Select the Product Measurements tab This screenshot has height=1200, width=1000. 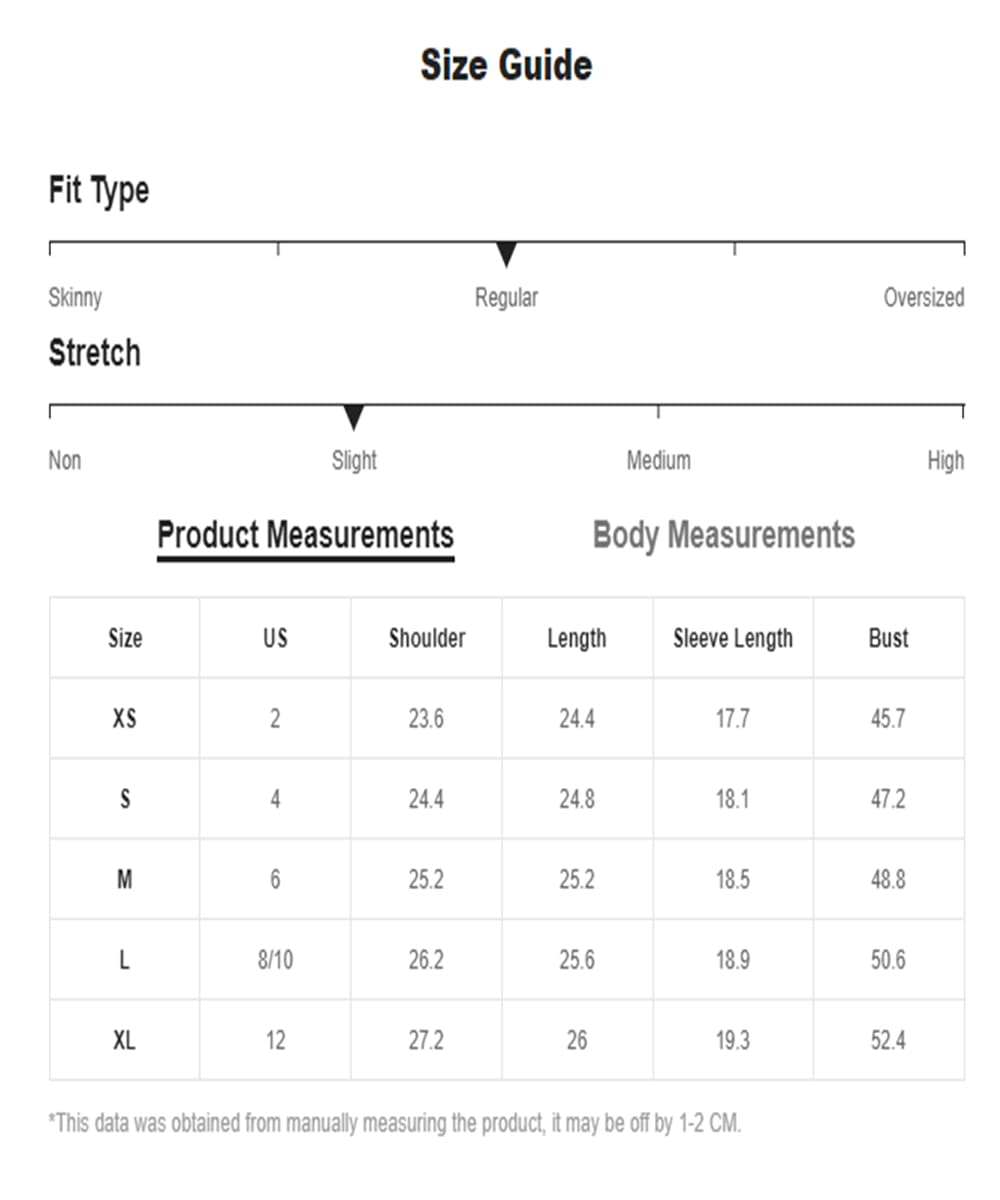click(x=306, y=536)
